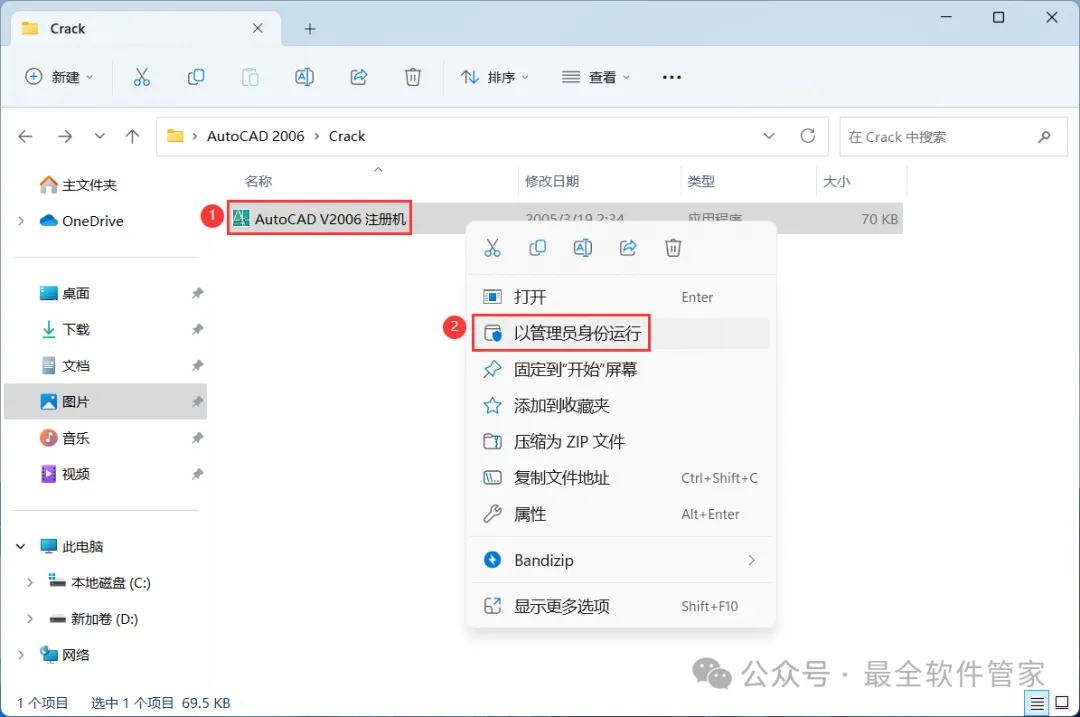Click the 在 Crack 中搜索 search box
Viewport: 1080px width, 717px height.
pyautogui.click(x=953, y=136)
